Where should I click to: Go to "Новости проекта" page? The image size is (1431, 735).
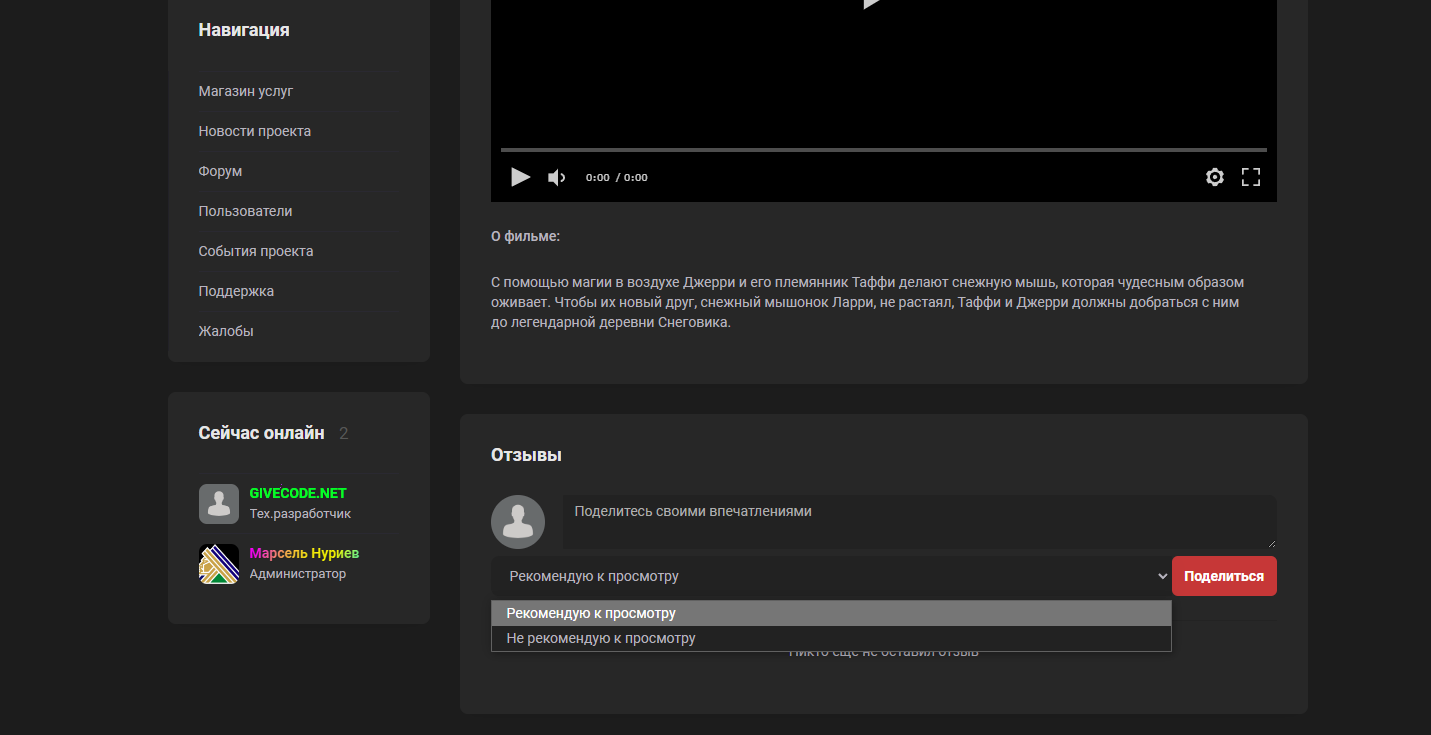(254, 131)
